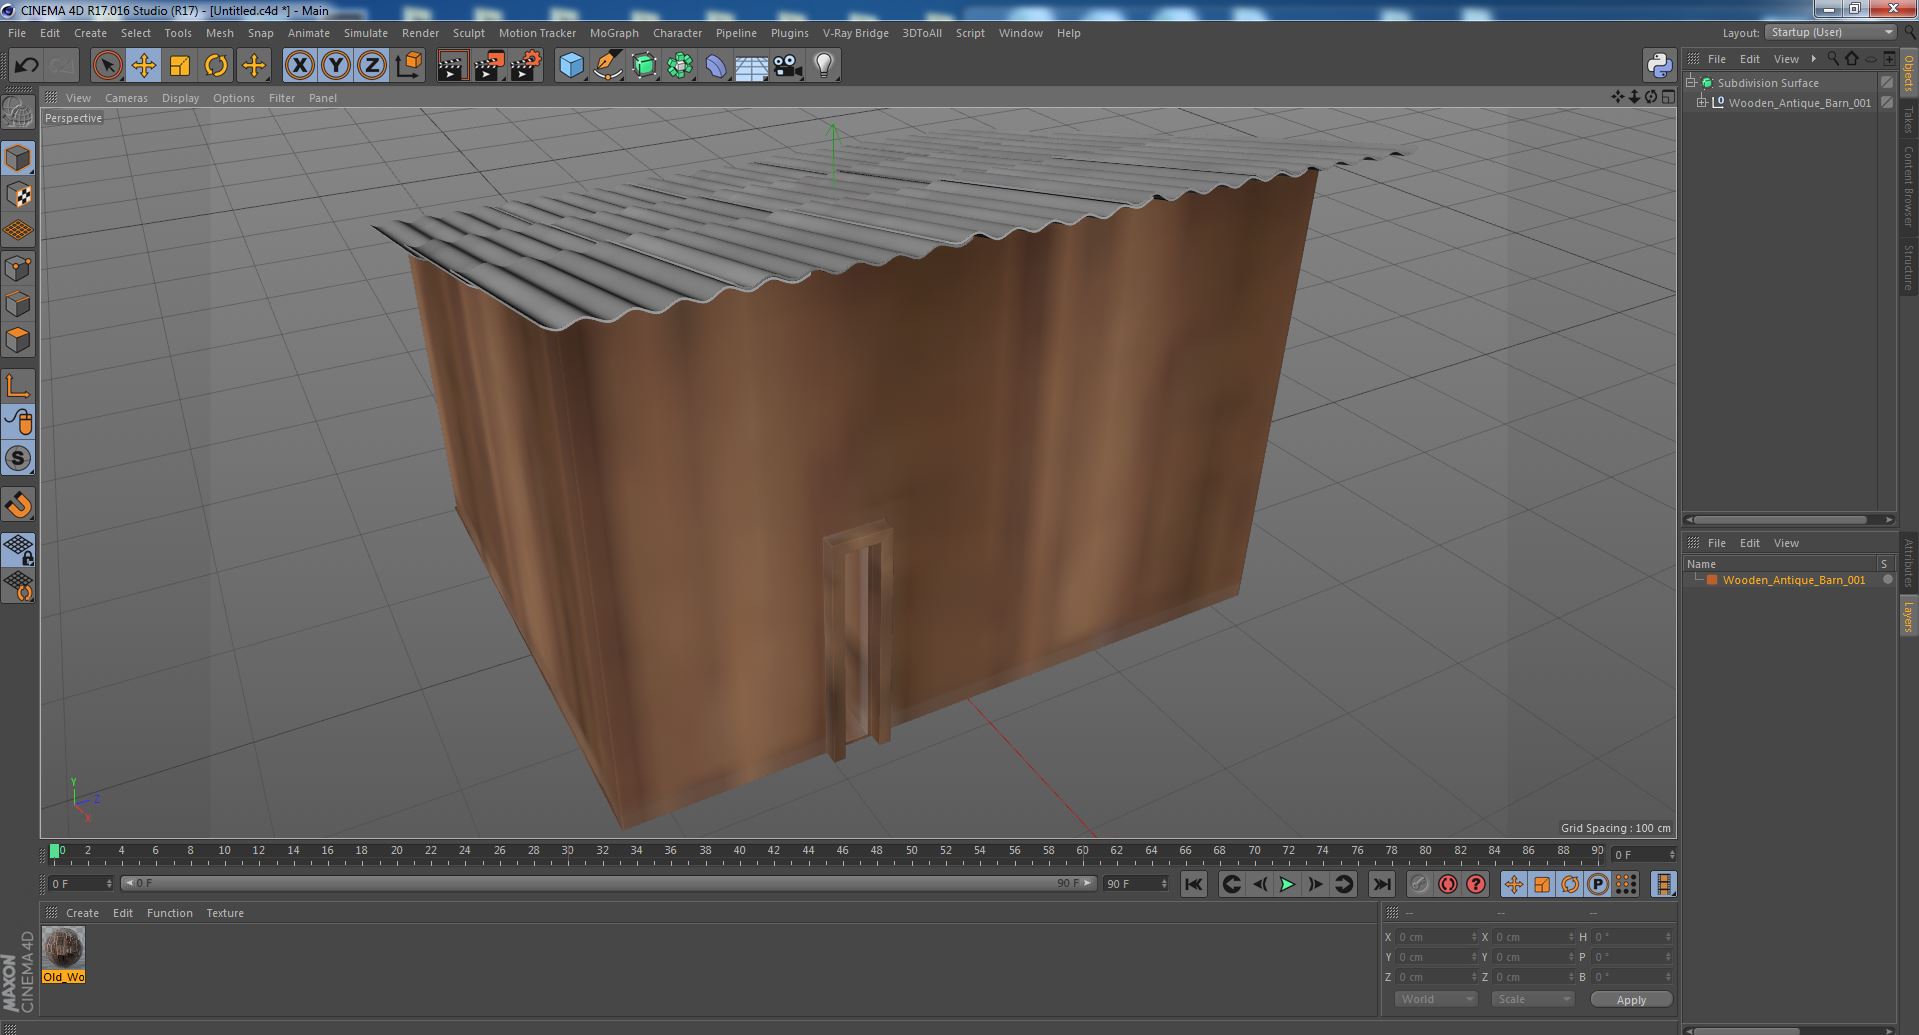Click the Record Active Objects button
Screen dimensions: 1919x1035
tap(1419, 884)
